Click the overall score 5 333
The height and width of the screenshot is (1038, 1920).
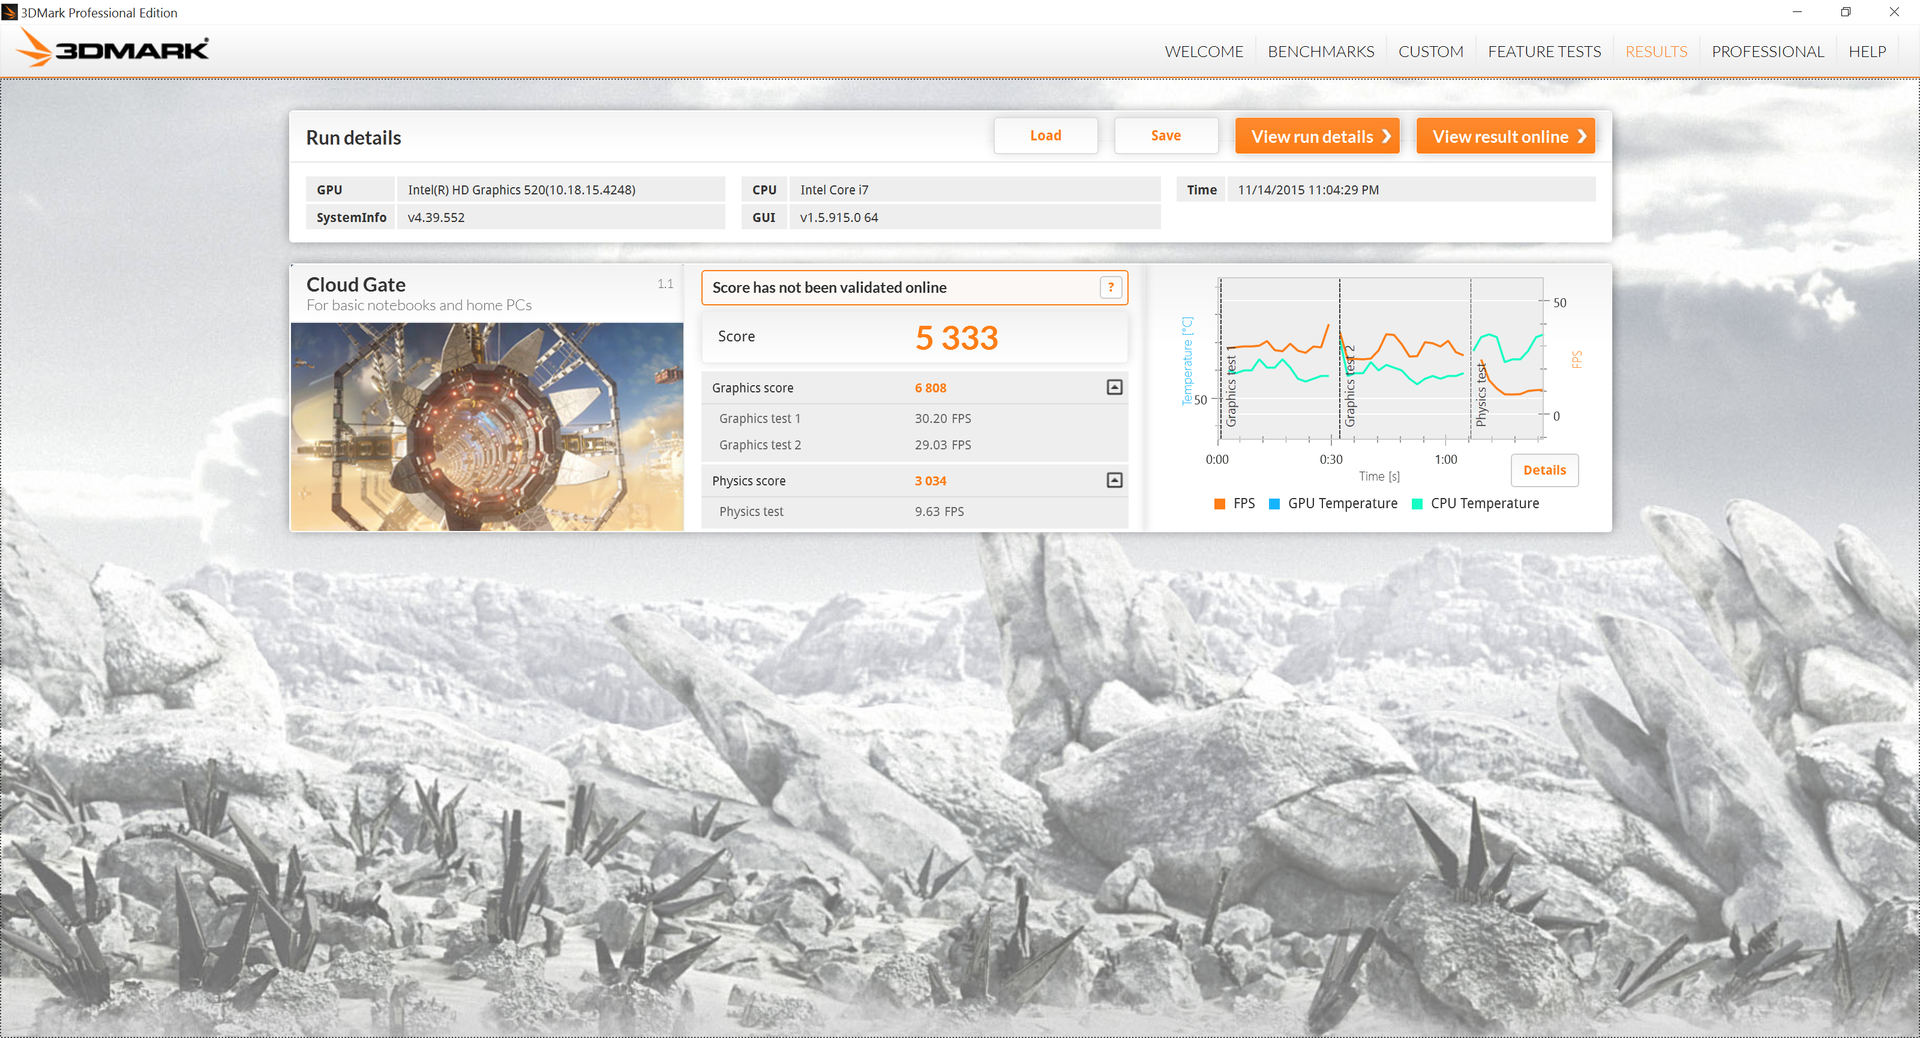956,338
